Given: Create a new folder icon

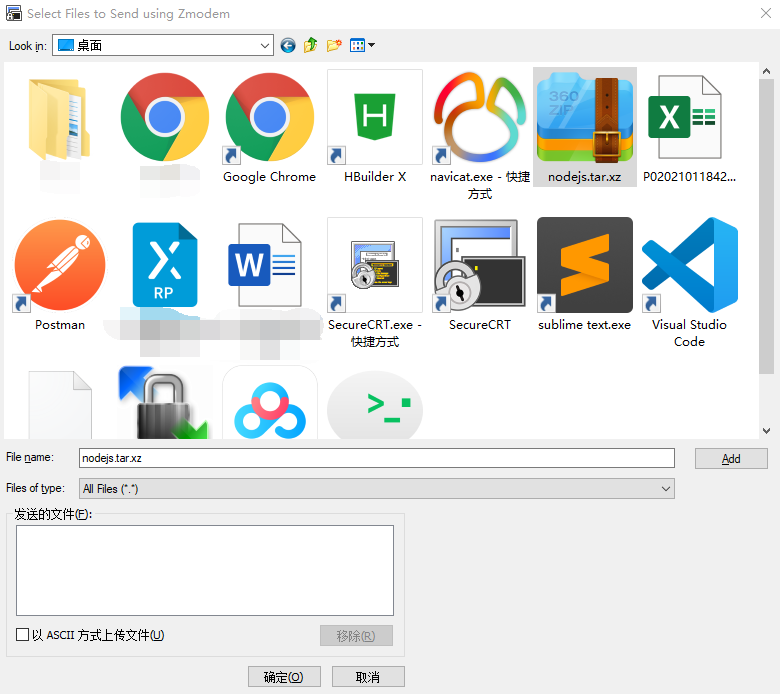Looking at the screenshot, I should pyautogui.click(x=334, y=46).
